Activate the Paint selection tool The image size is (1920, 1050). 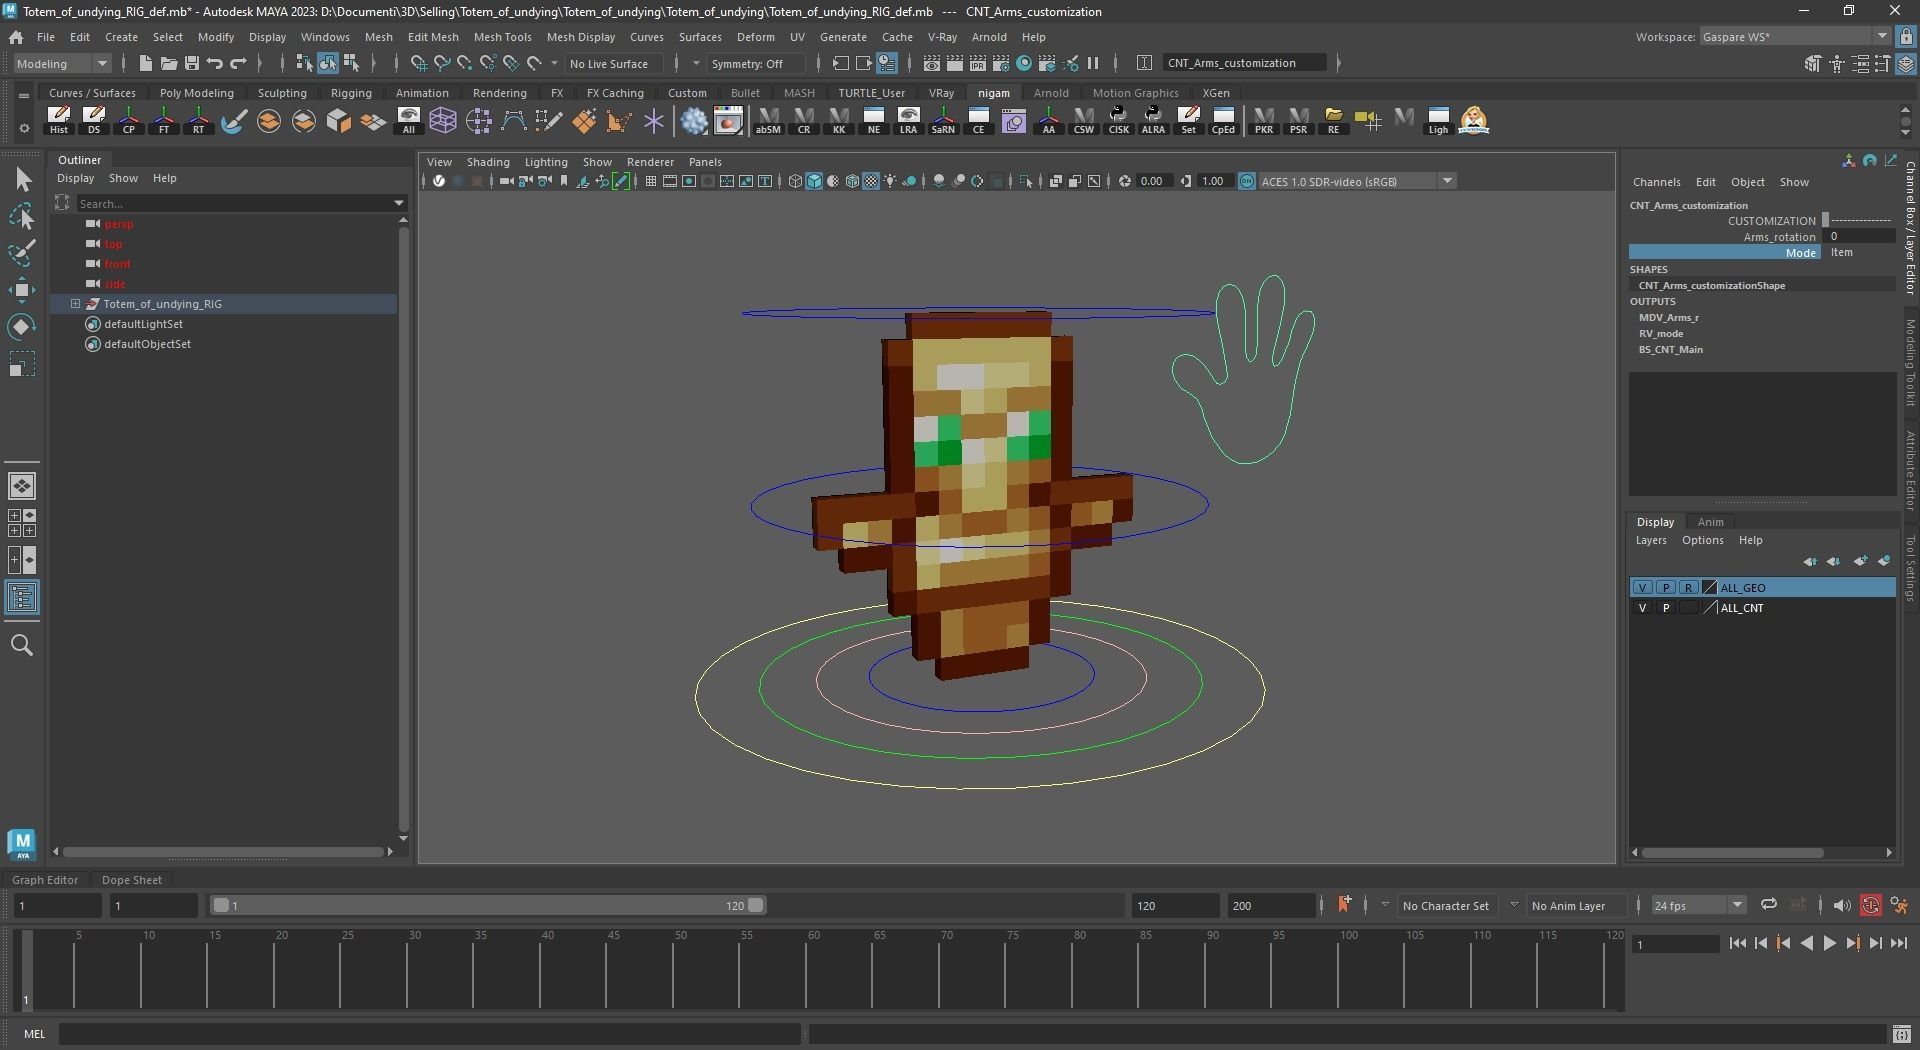pos(22,253)
